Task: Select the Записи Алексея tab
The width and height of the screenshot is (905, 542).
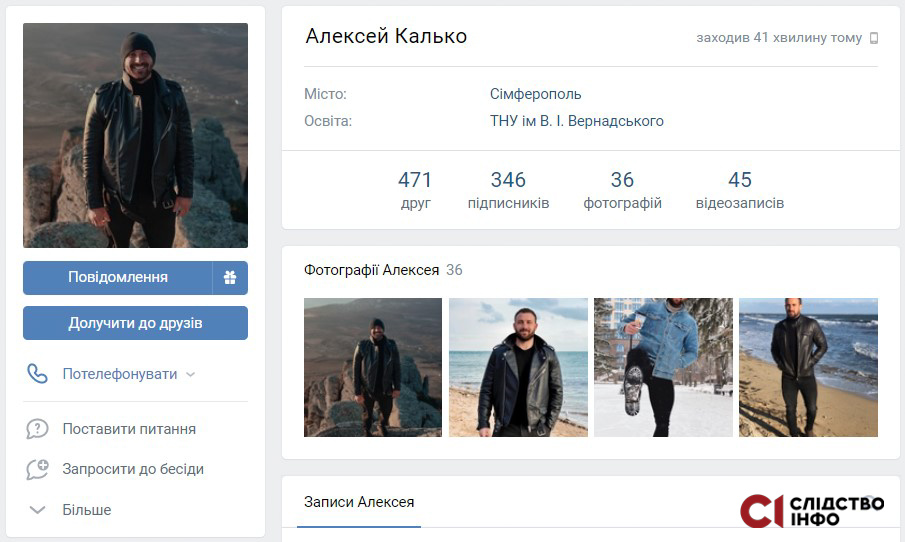Action: [359, 502]
